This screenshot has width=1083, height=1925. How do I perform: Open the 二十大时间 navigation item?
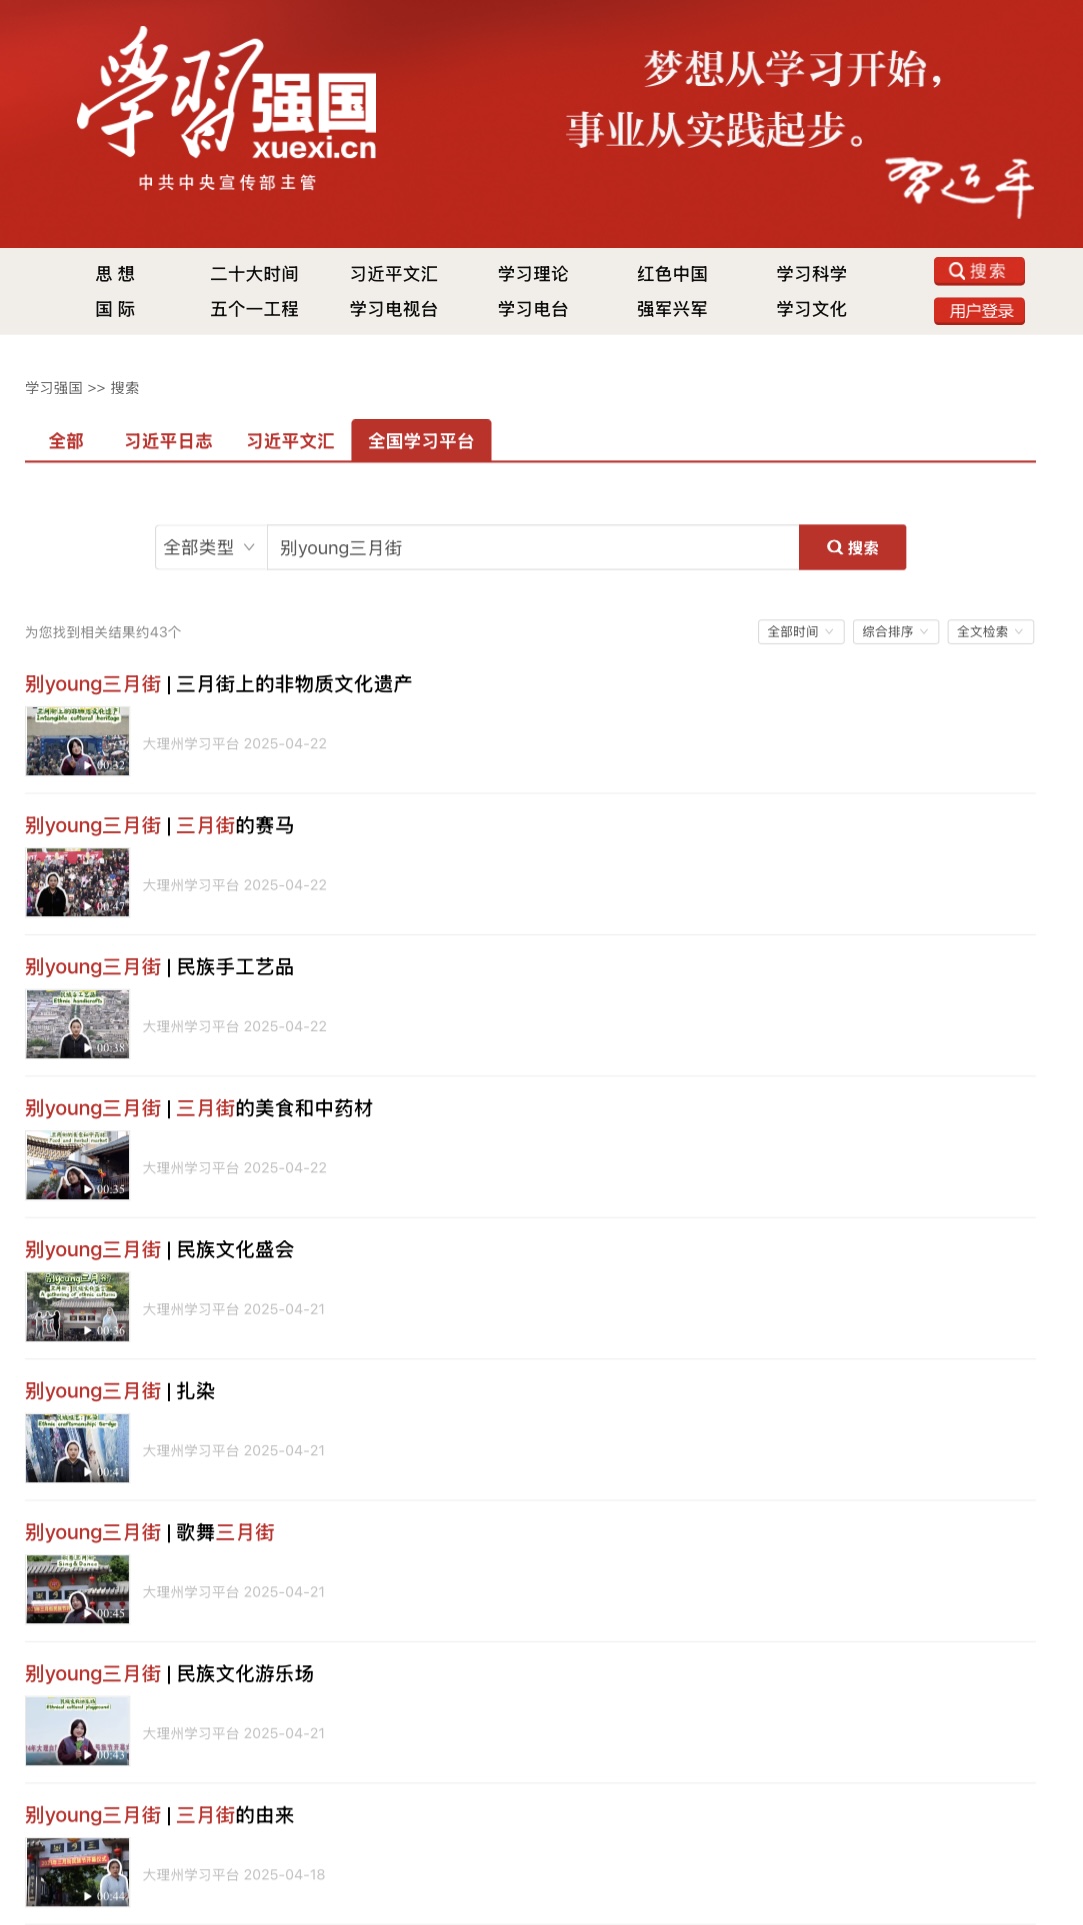click(254, 274)
